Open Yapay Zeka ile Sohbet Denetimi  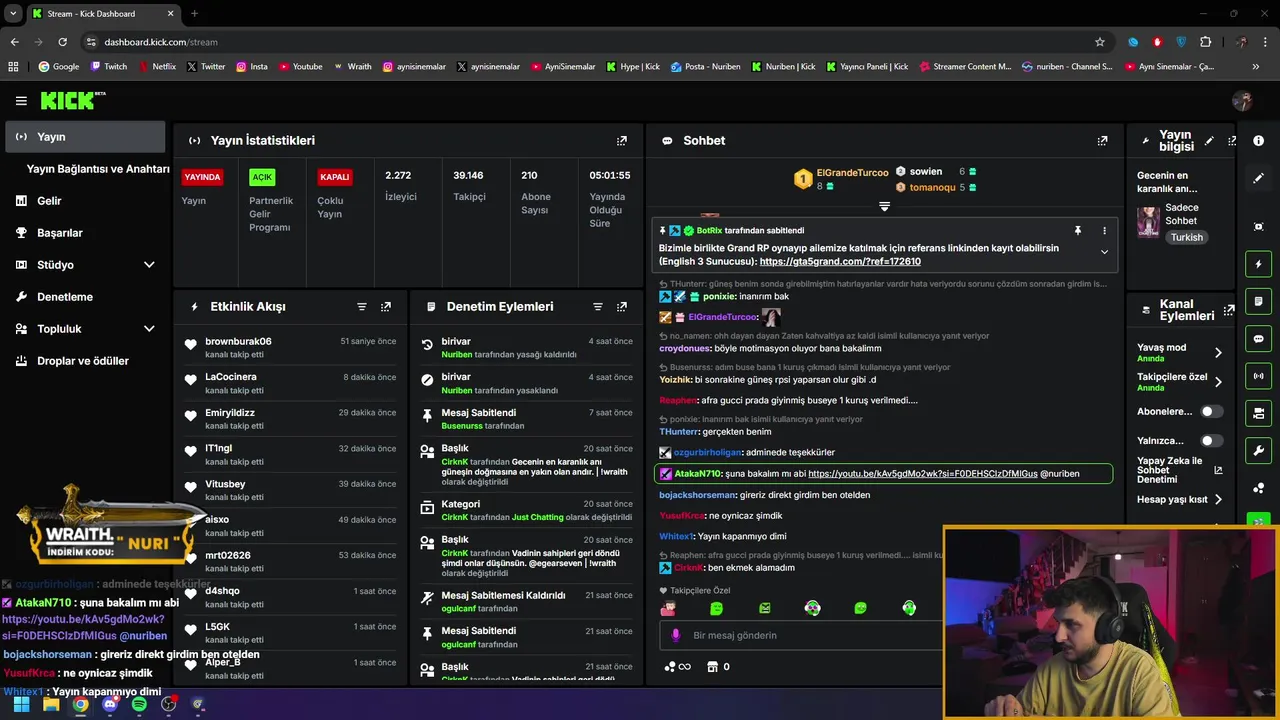point(1180,470)
